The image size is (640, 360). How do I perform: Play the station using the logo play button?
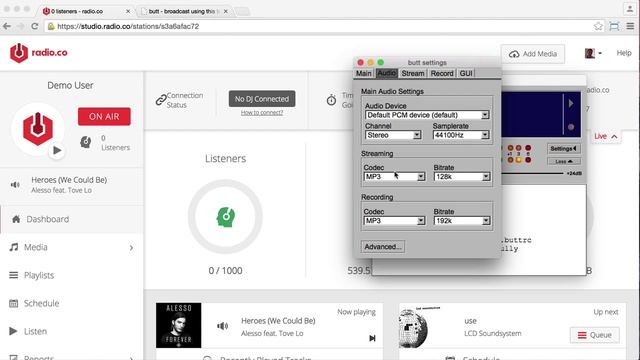(x=57, y=150)
